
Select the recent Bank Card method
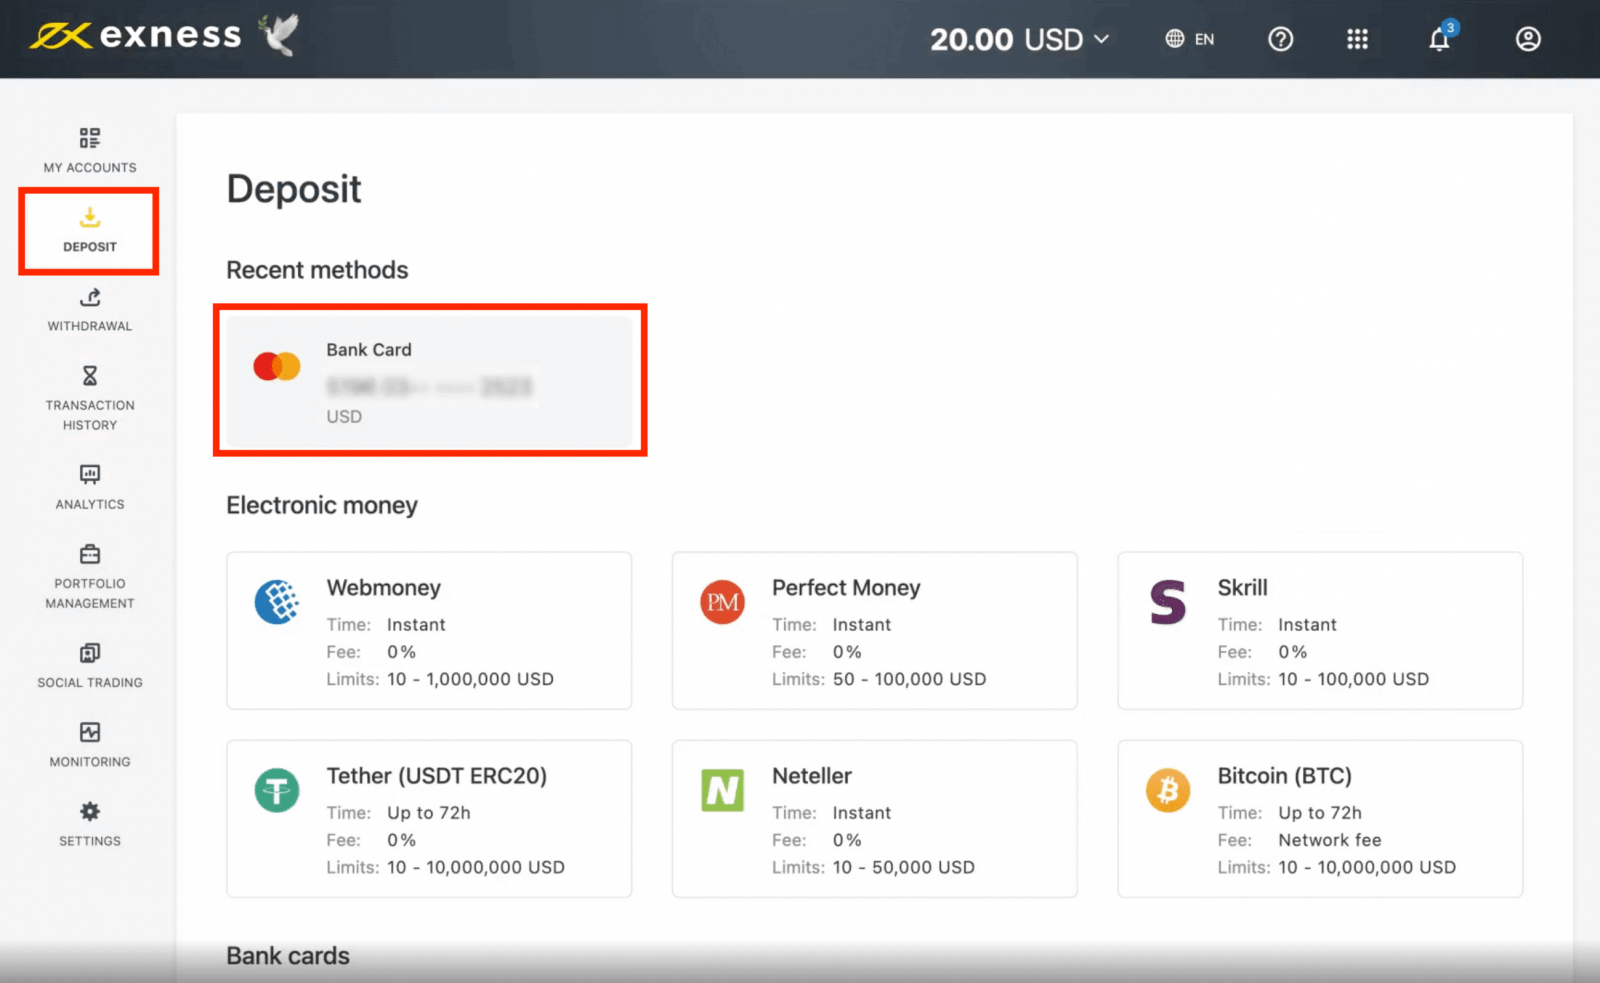pyautogui.click(x=430, y=381)
